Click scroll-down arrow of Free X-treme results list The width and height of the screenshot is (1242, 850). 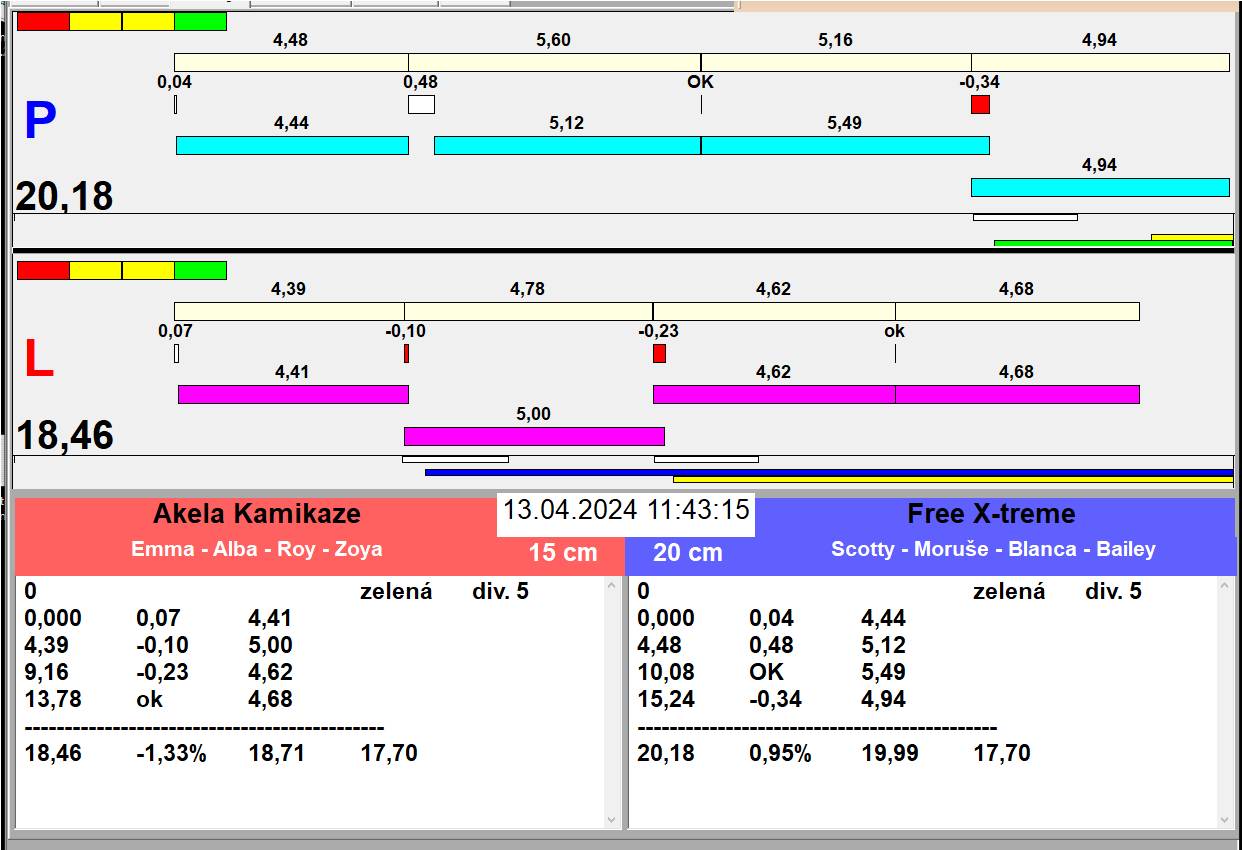tap(1225, 819)
